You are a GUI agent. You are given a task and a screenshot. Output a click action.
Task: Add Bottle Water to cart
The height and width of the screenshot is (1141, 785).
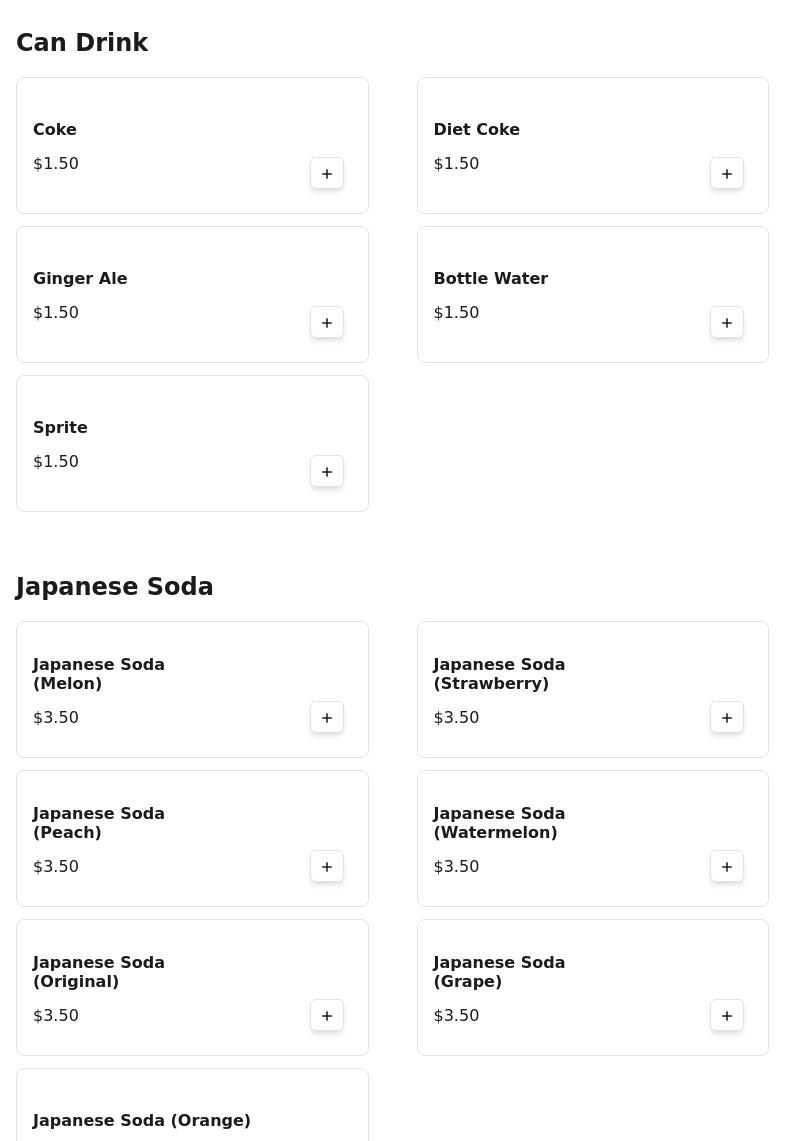coord(727,323)
